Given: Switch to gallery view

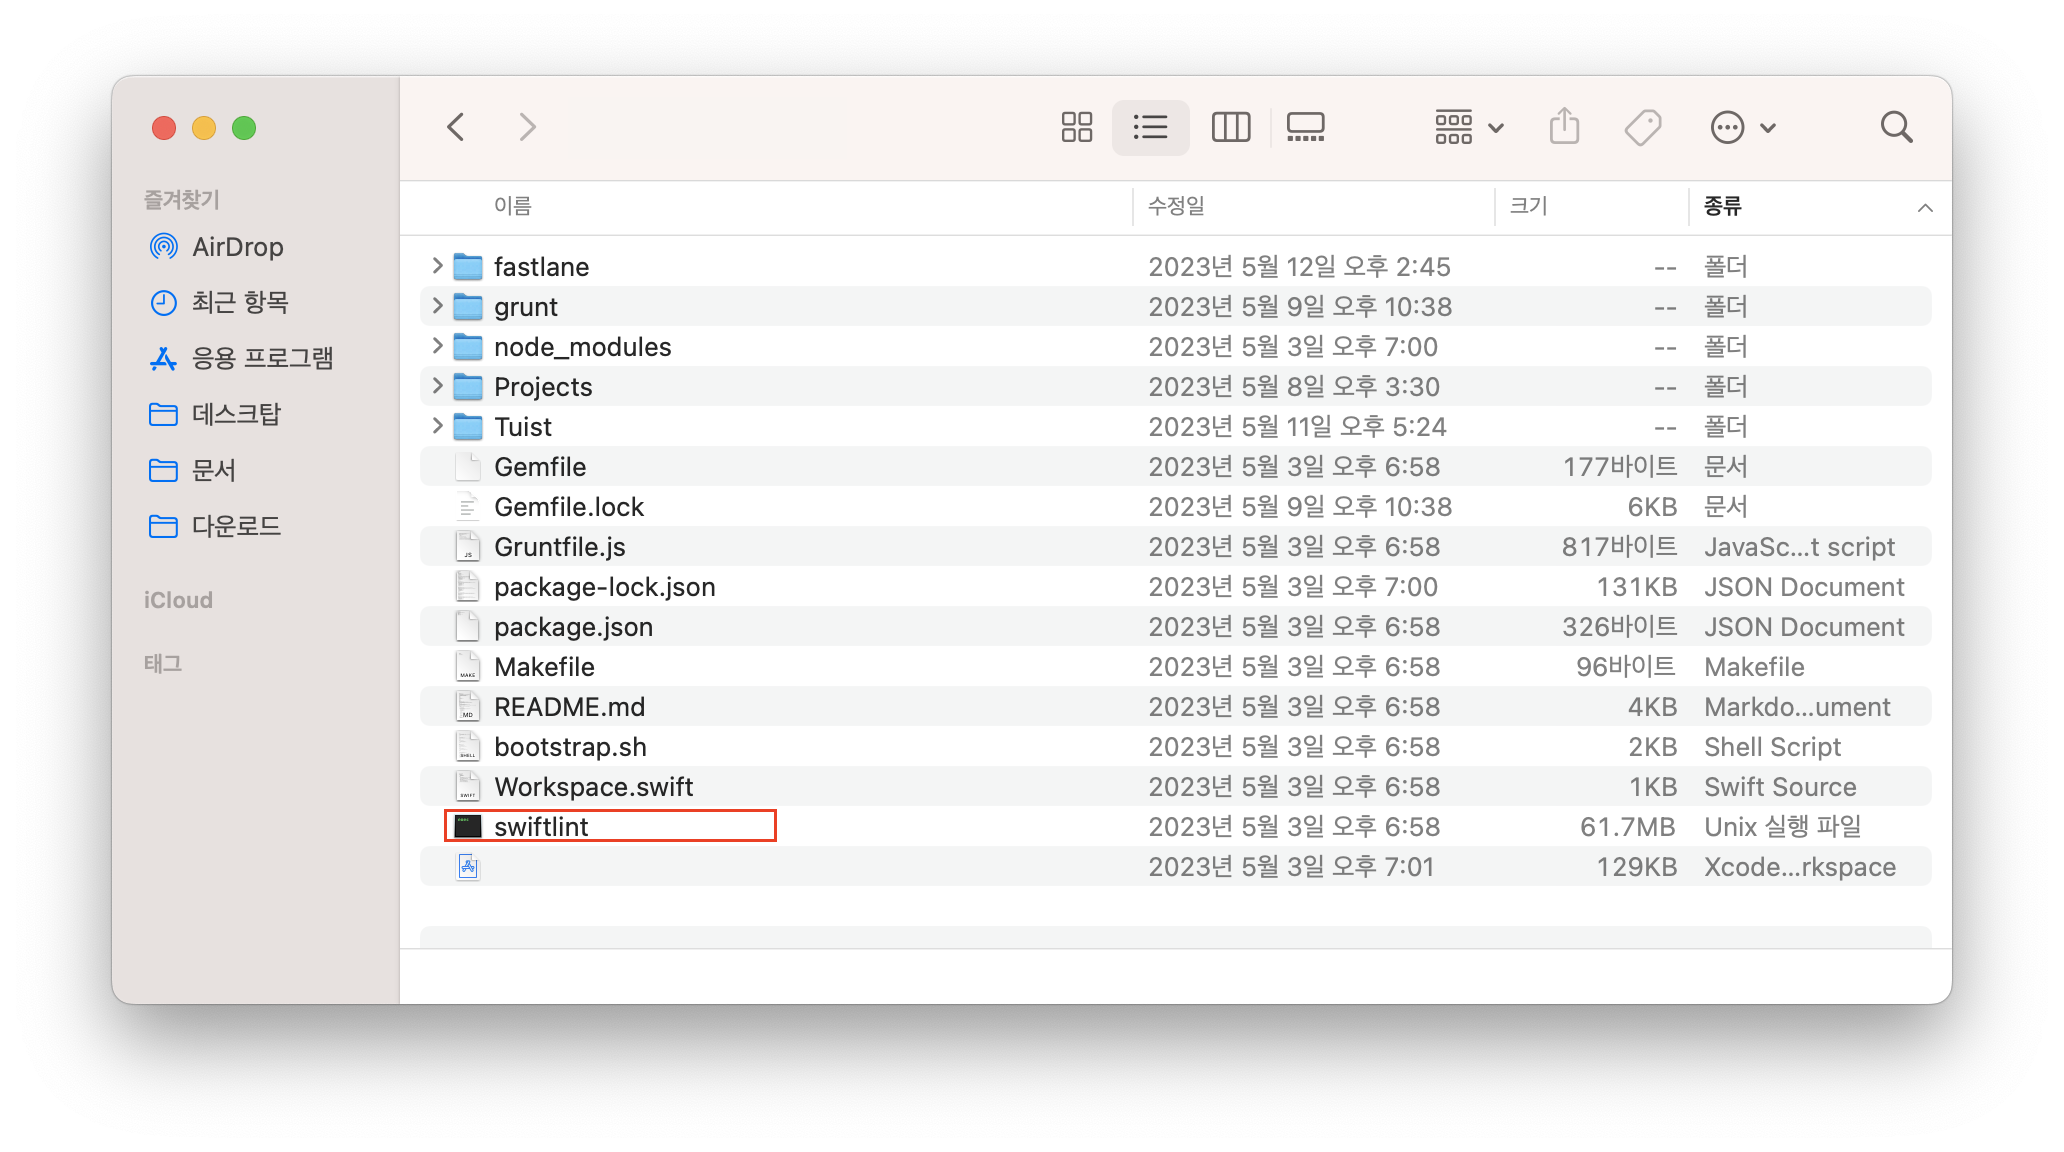Looking at the screenshot, I should [1305, 127].
